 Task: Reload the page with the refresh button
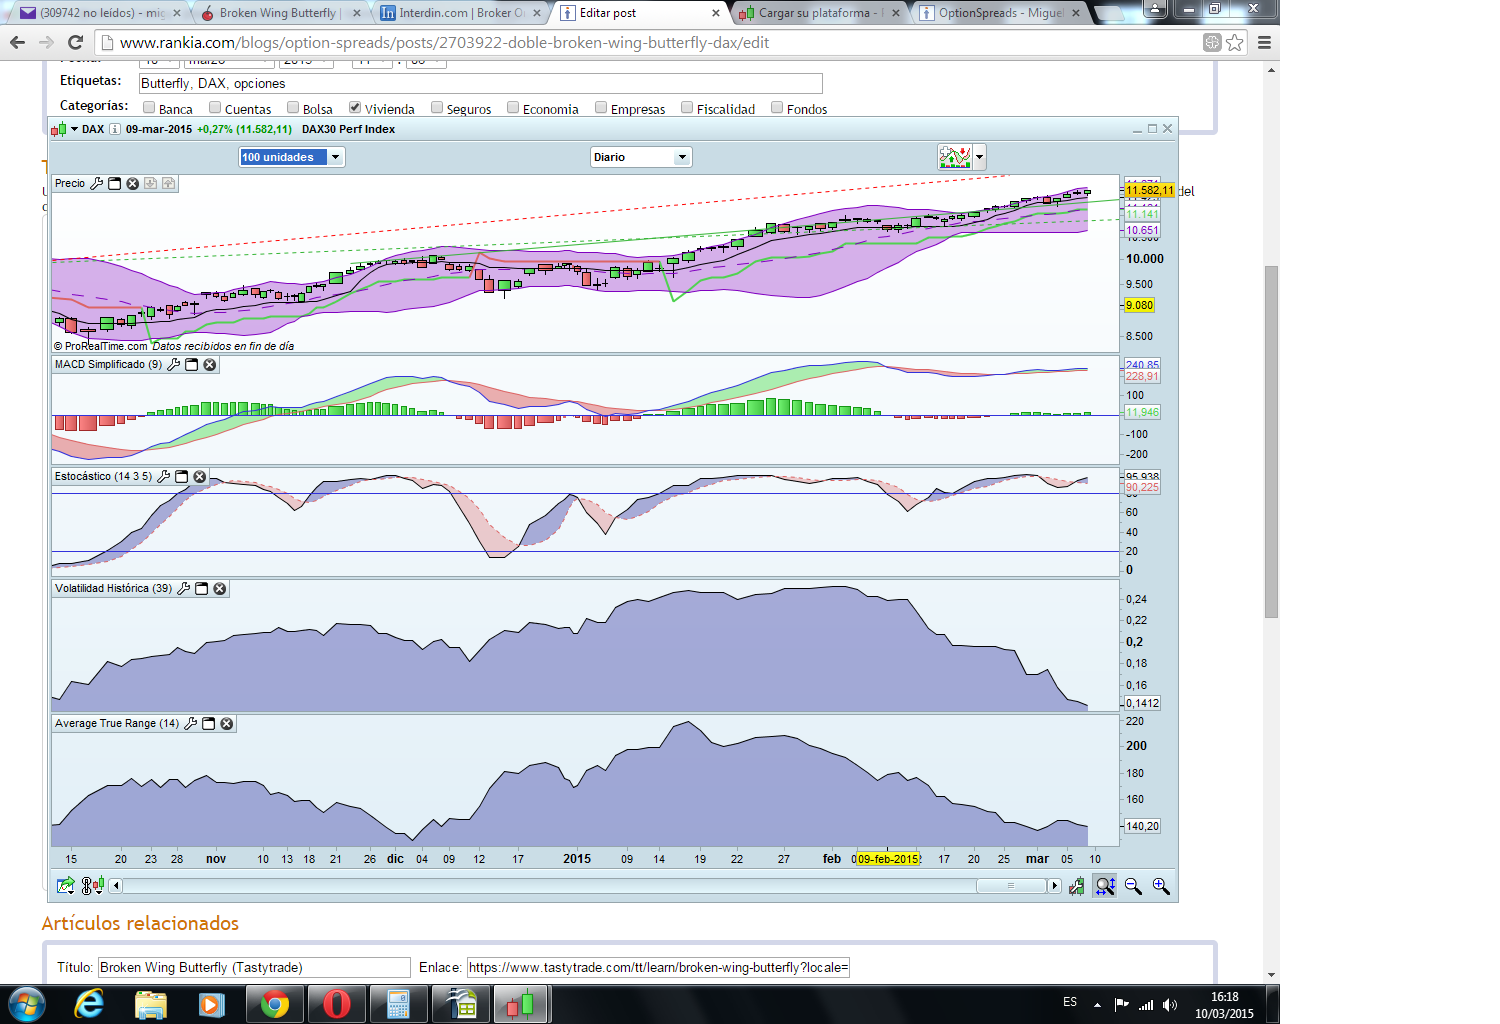(x=75, y=42)
